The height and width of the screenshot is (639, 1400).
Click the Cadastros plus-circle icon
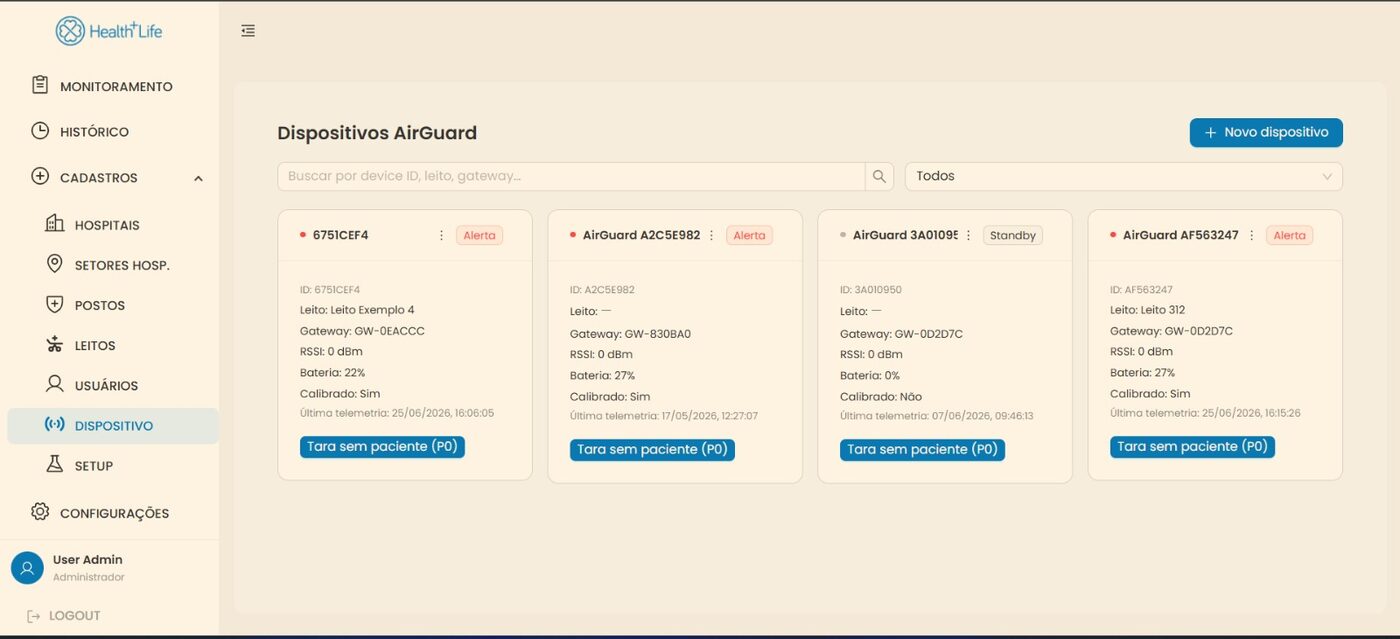point(40,176)
